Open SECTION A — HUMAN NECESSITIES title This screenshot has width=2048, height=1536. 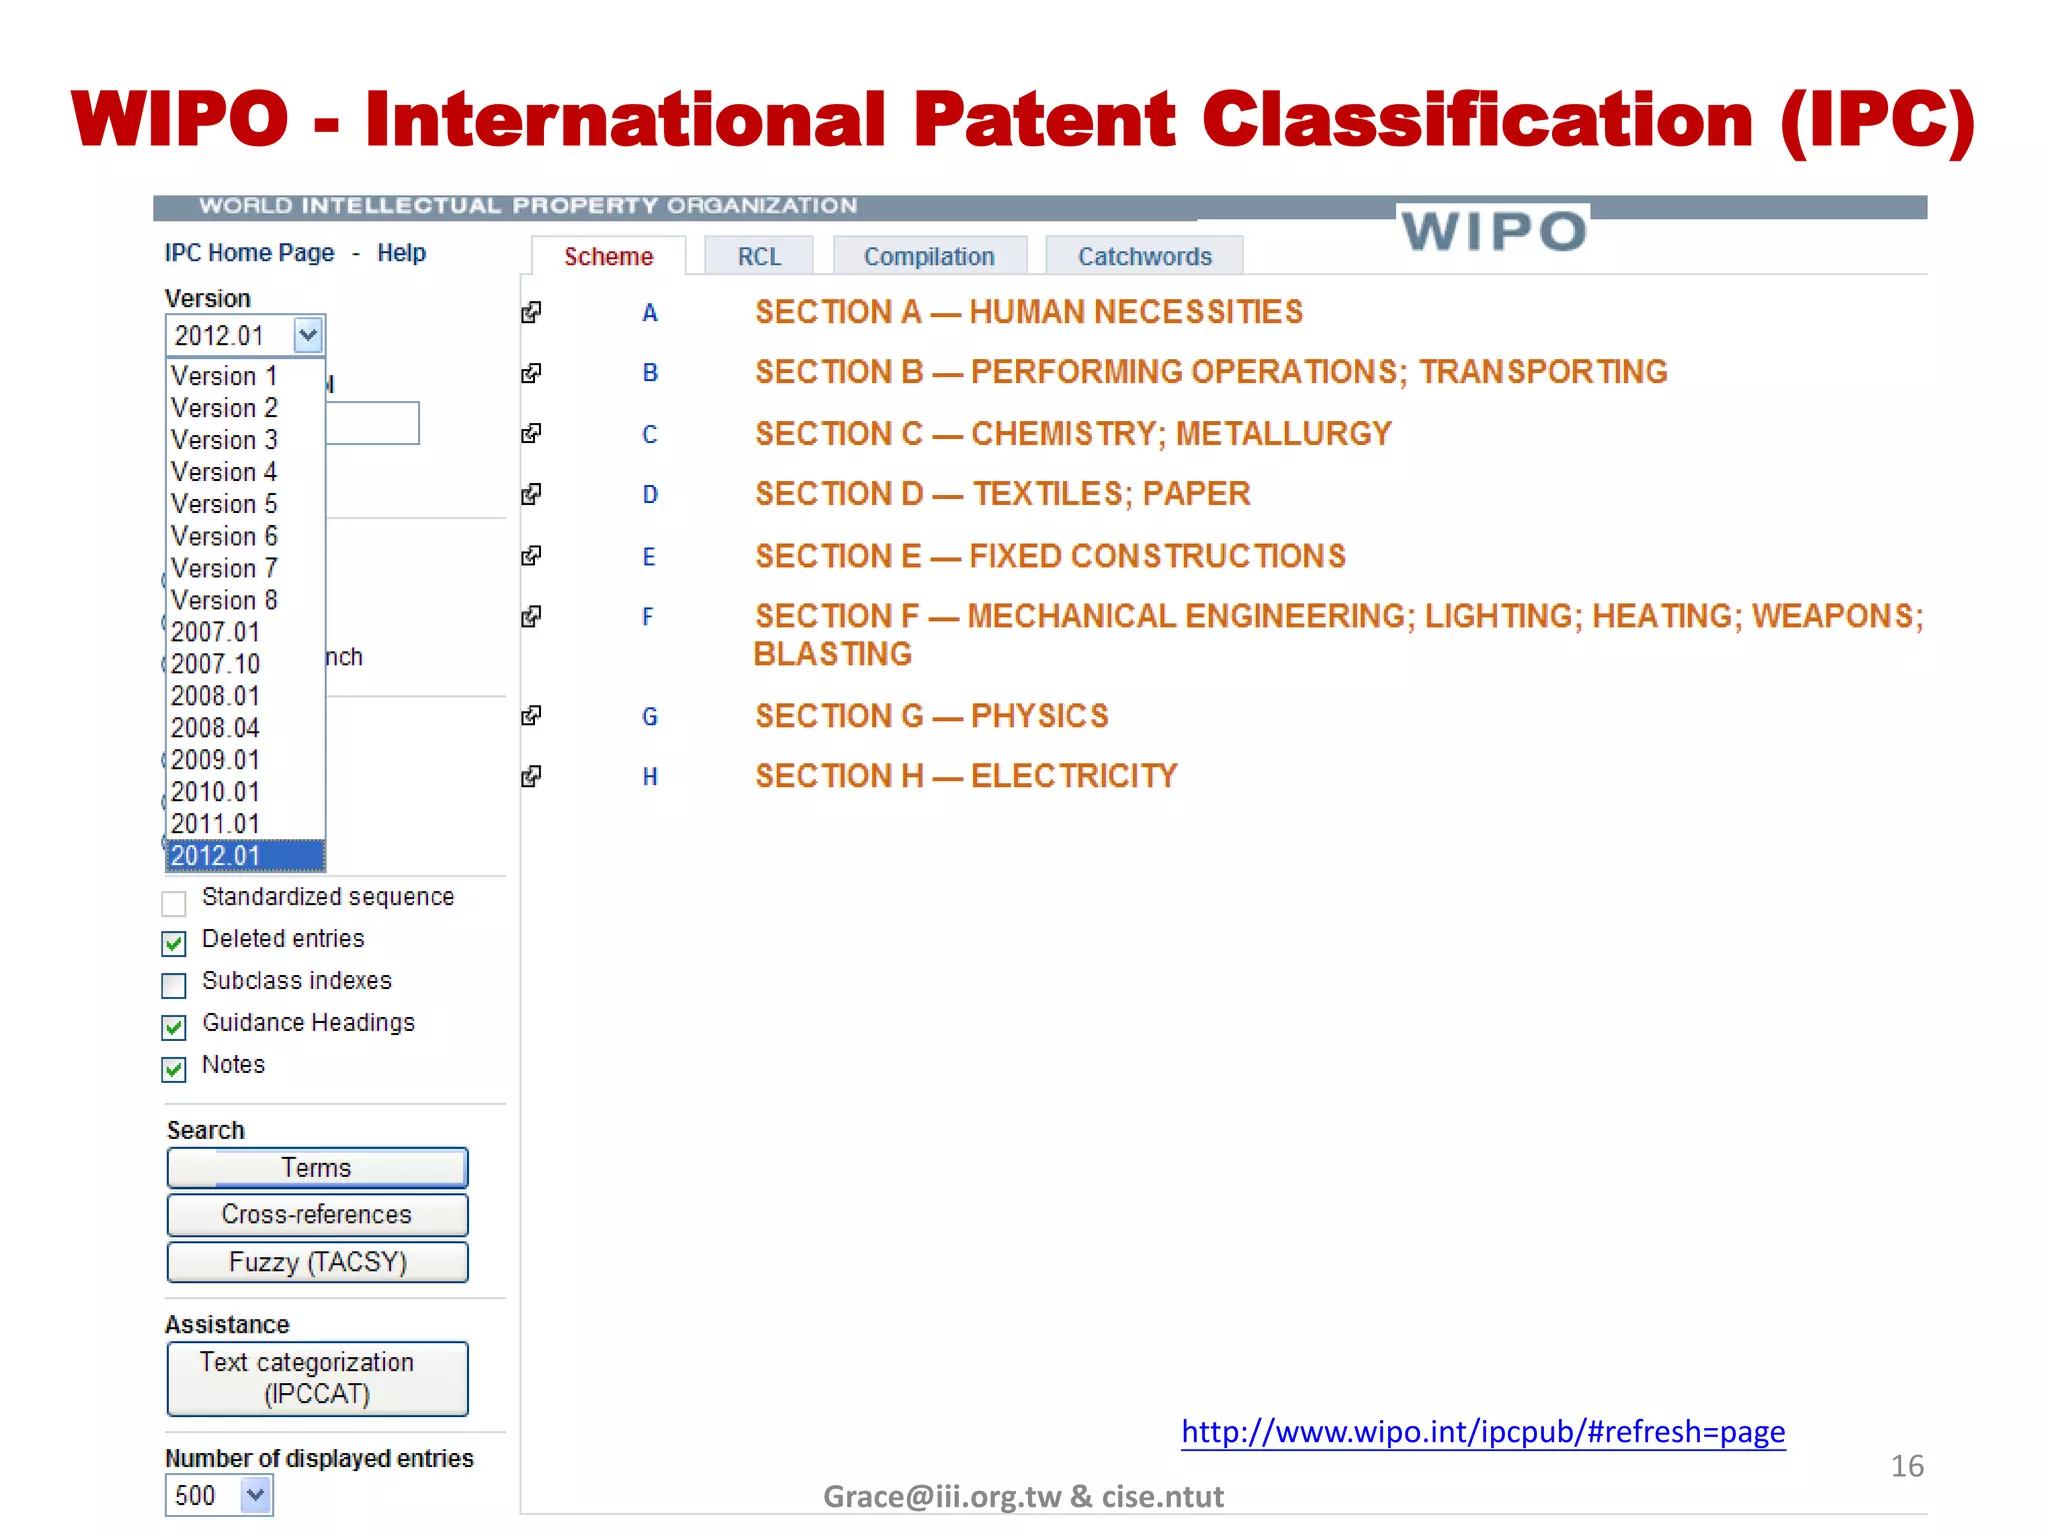(1029, 312)
